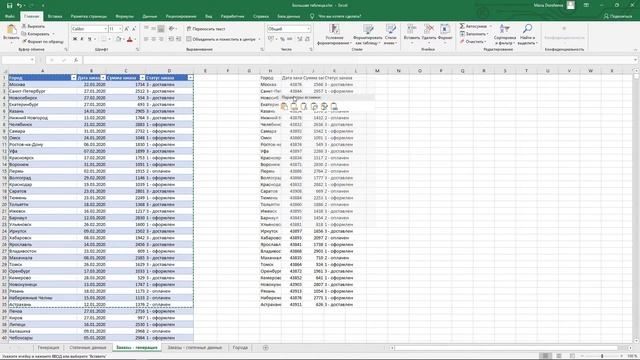640x360 pixels.
Task: Click the user account avatar
Action: (x=571, y=5)
